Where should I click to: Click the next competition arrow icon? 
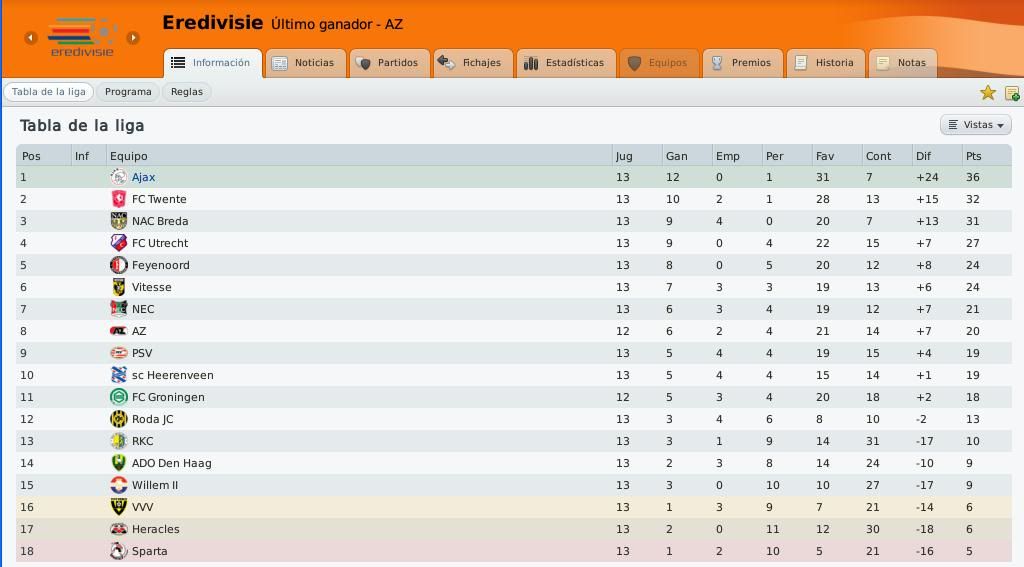133,38
